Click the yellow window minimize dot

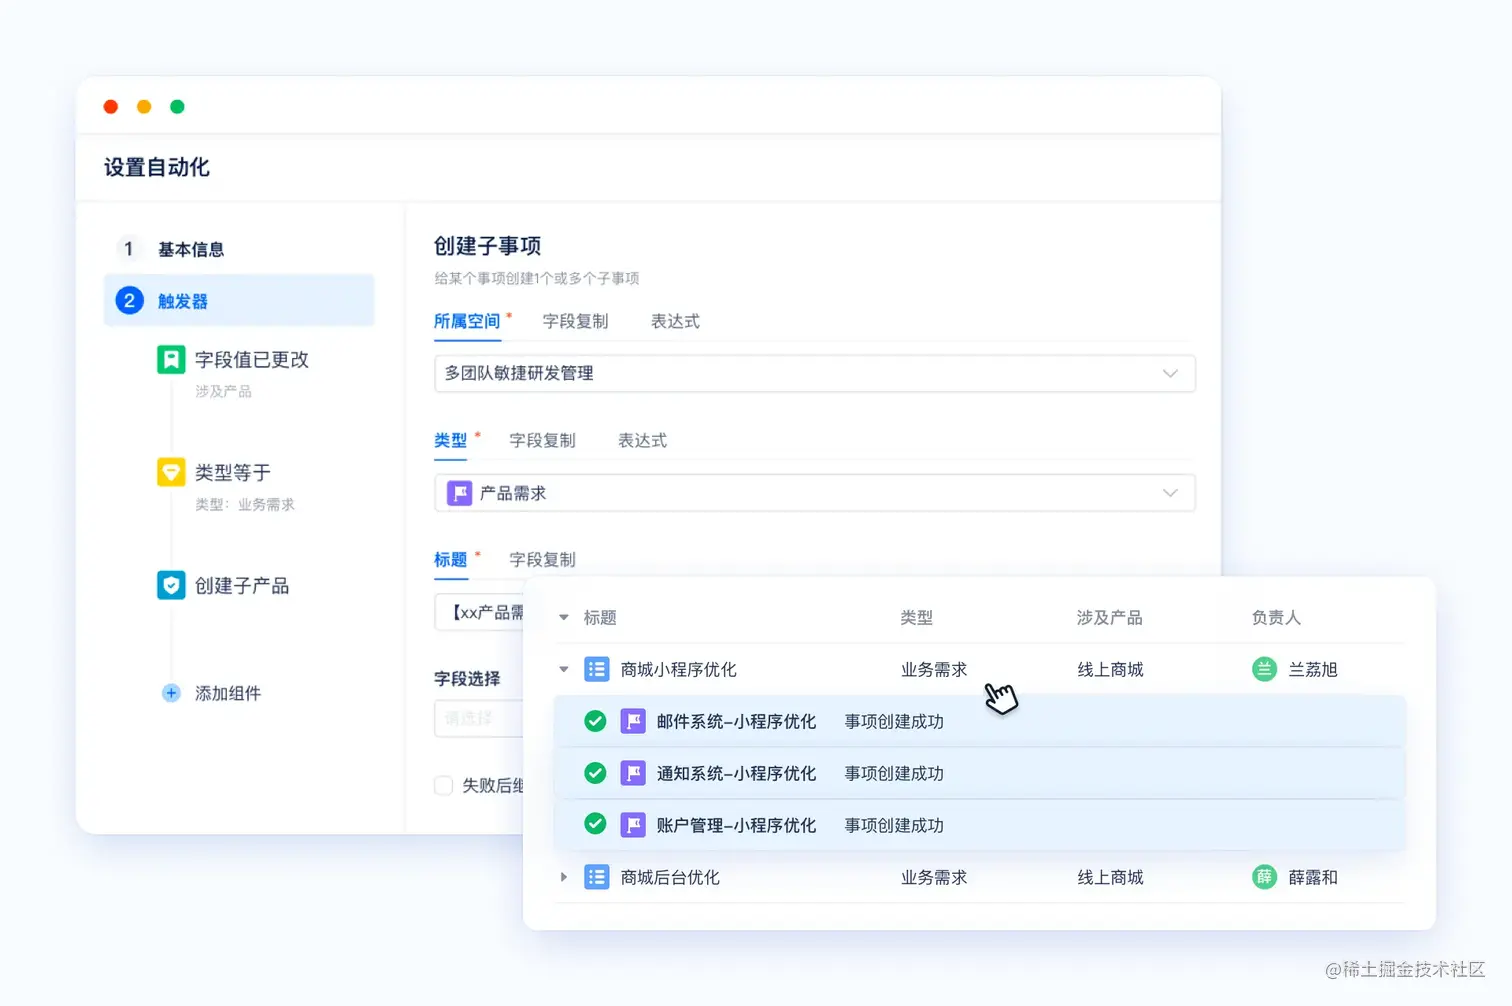coord(144,106)
